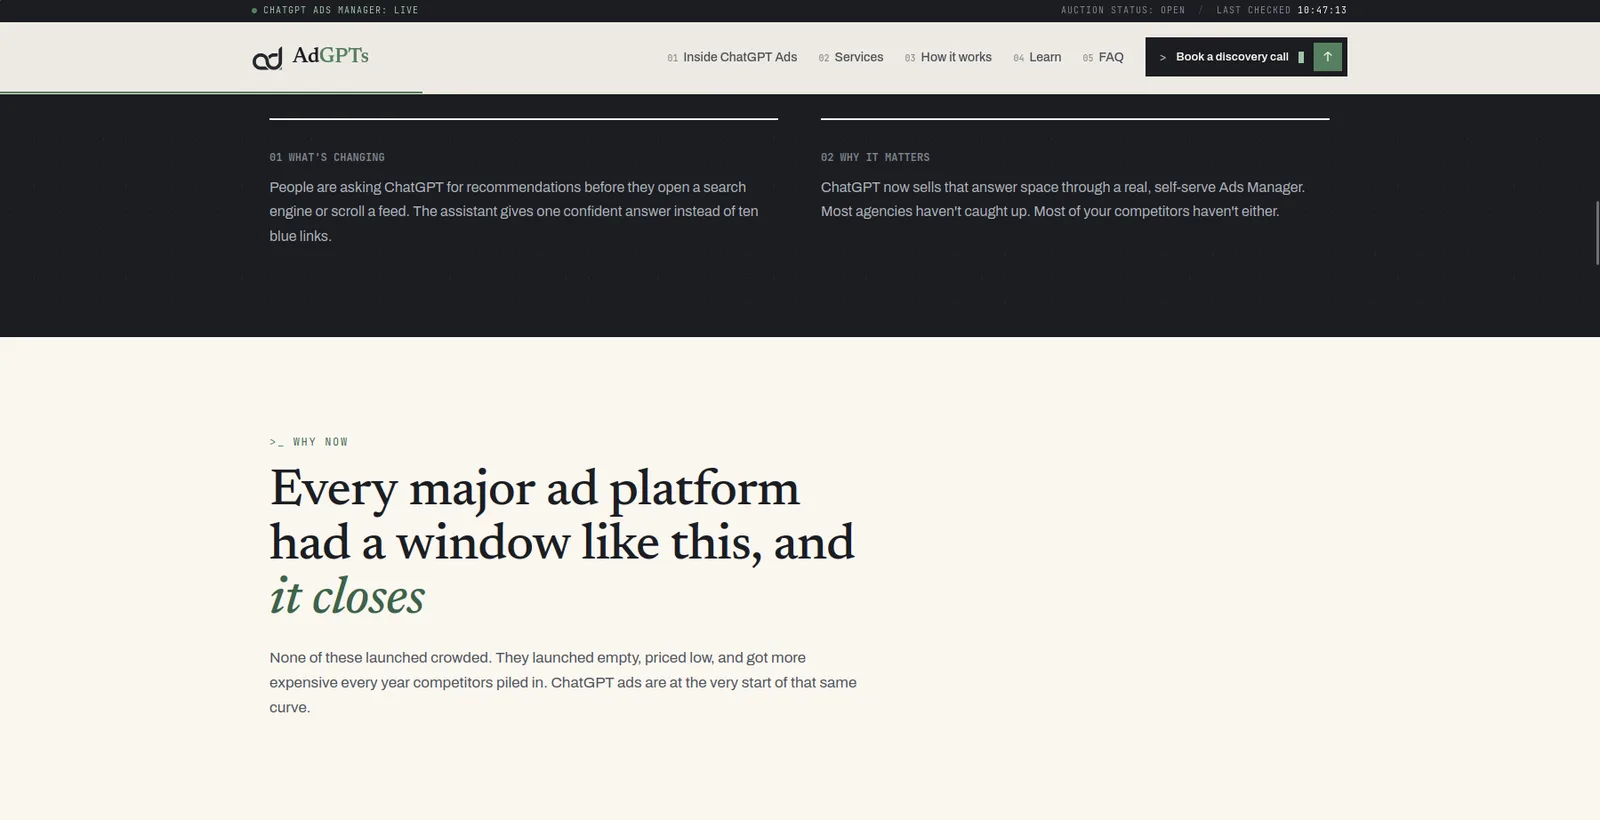Click the "02 WHY IT MATTERS" label
The width and height of the screenshot is (1600, 820).
pos(875,157)
